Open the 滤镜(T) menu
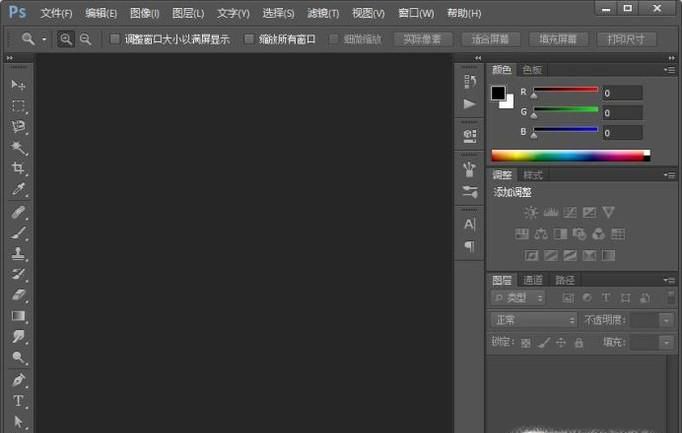 [321, 13]
